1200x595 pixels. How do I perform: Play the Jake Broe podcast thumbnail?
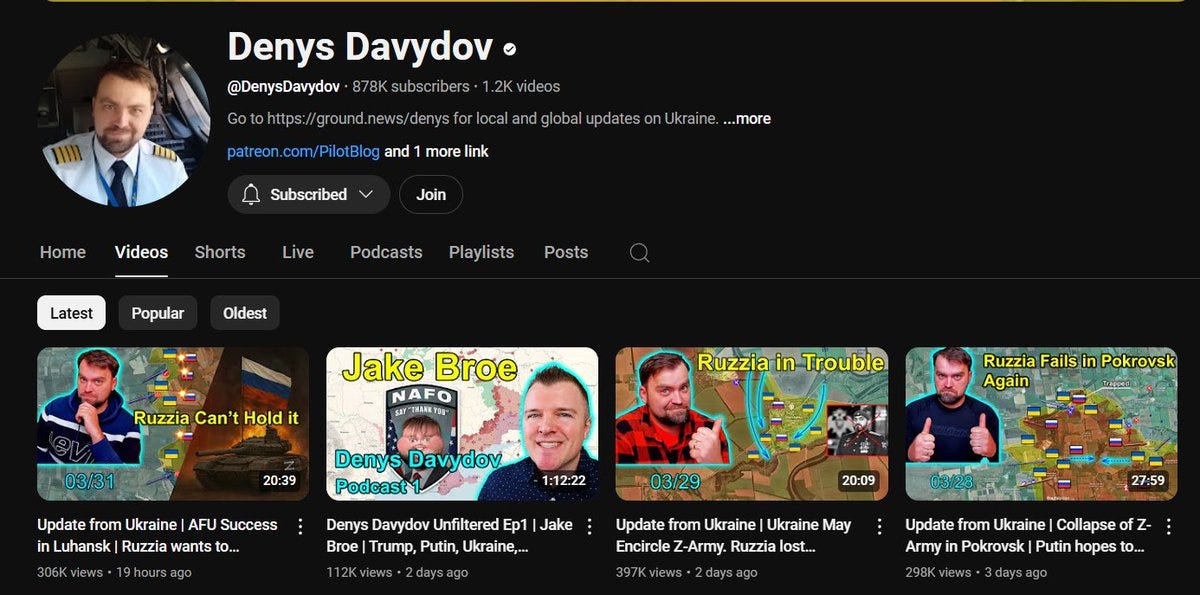[x=462, y=424]
